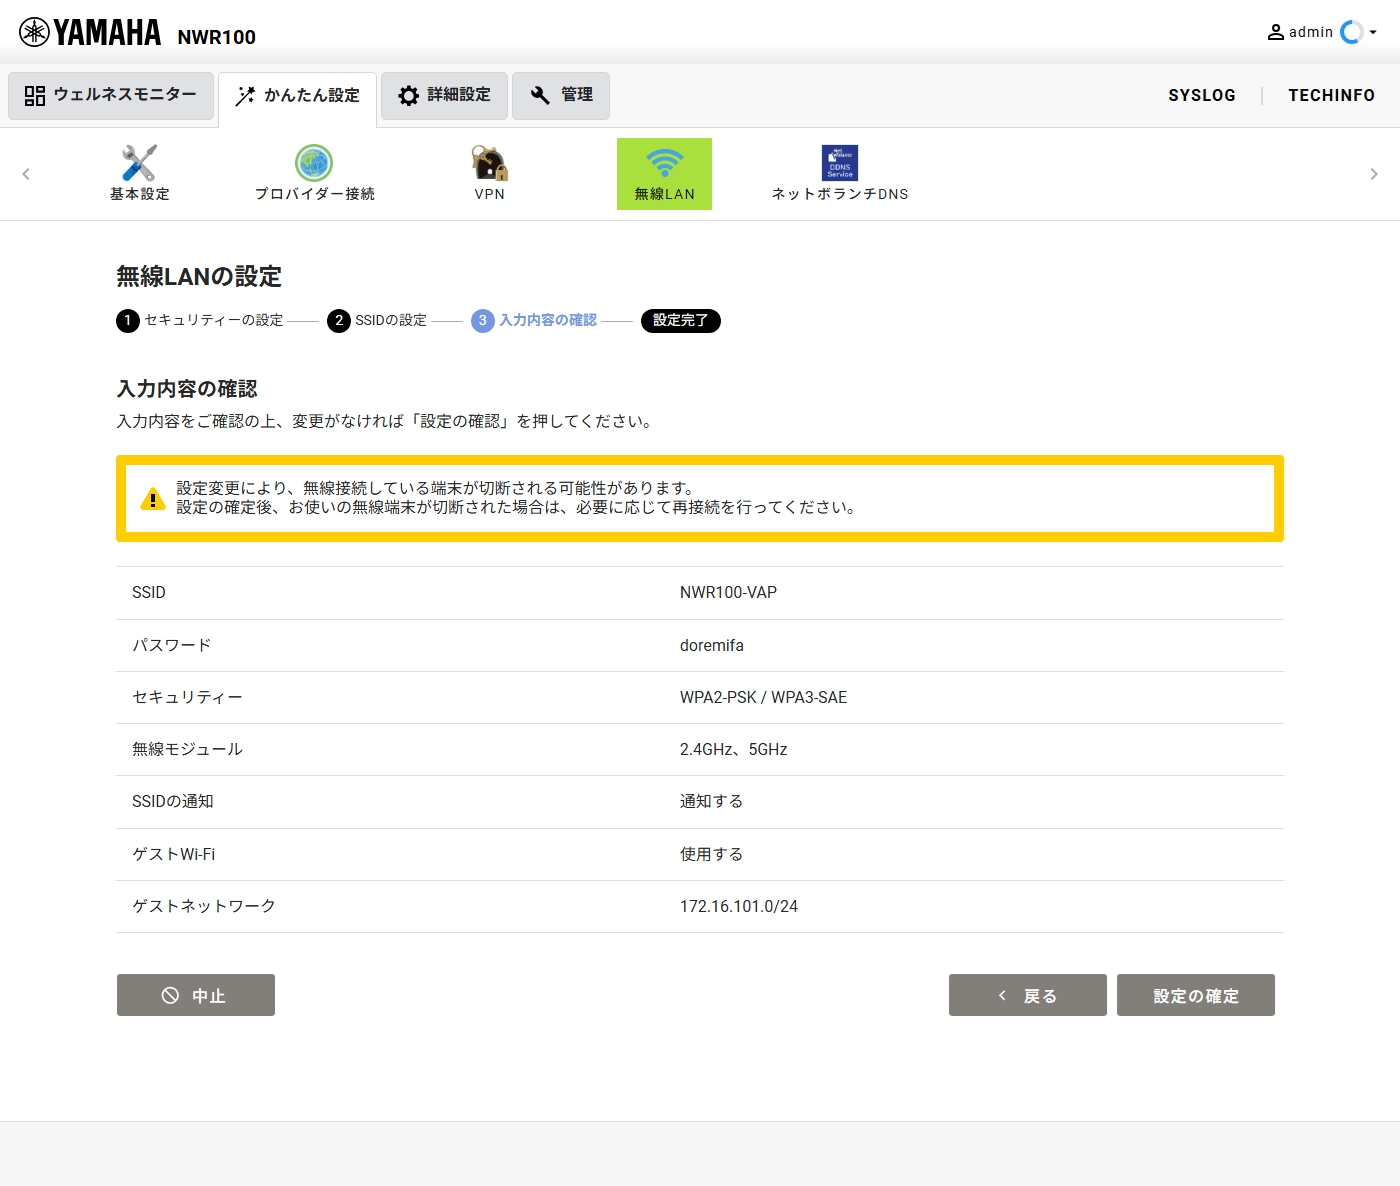This screenshot has width=1400, height=1186.
Task: Open the 管理 tab
Action: pyautogui.click(x=560, y=95)
